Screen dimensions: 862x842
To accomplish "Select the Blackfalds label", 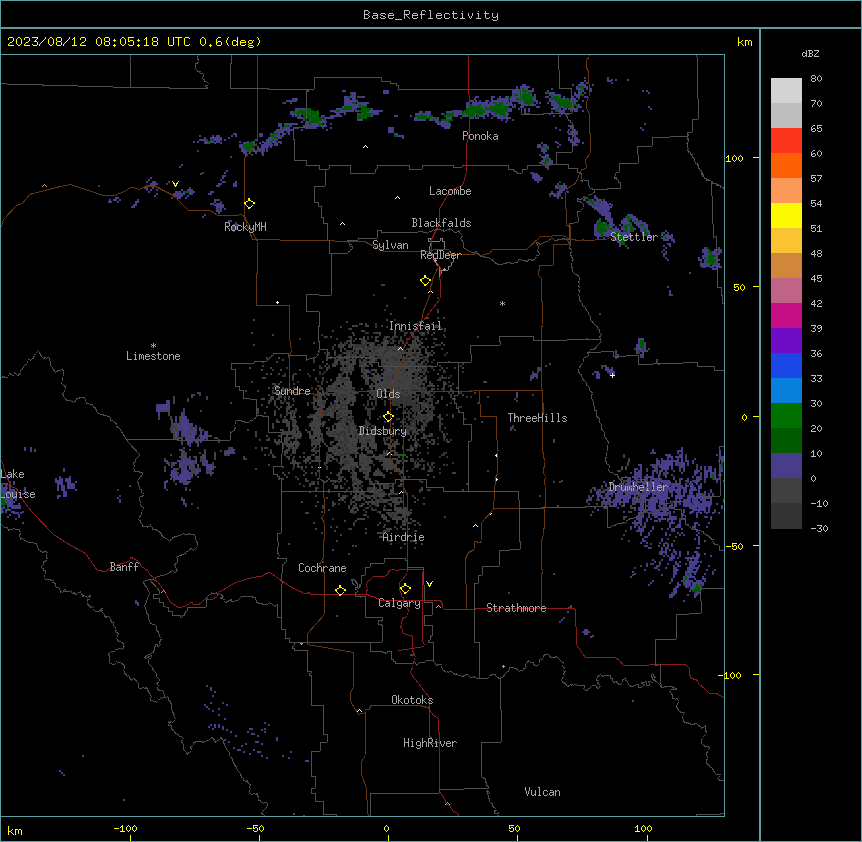I will [x=441, y=223].
